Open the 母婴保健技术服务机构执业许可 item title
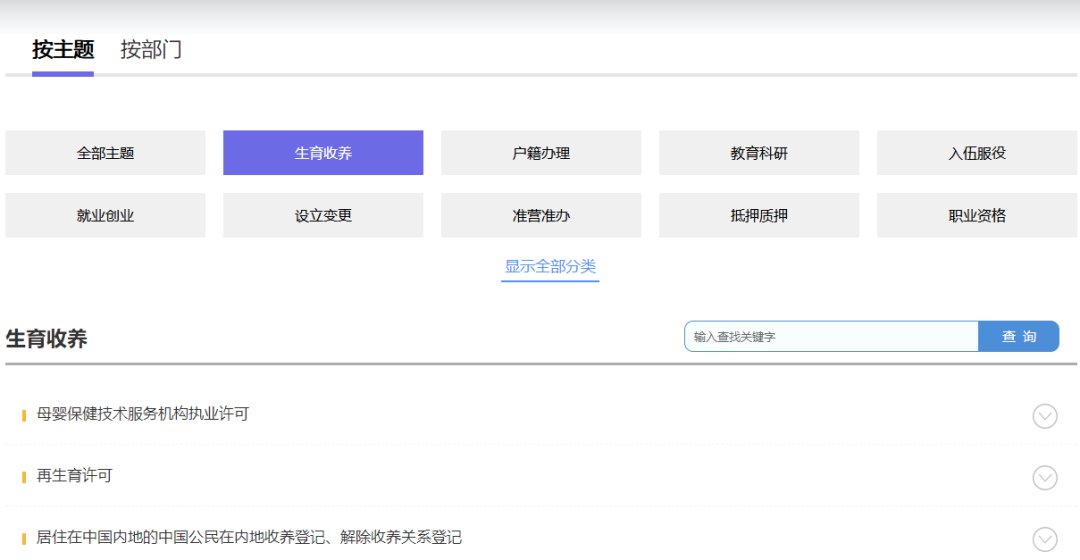Image resolution: width=1080 pixels, height=560 pixels. (x=143, y=414)
